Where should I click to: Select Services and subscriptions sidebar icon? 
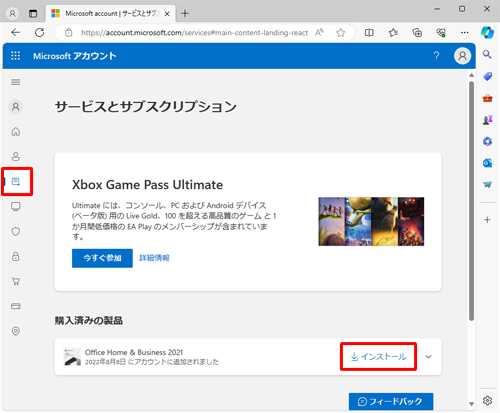tap(16, 181)
